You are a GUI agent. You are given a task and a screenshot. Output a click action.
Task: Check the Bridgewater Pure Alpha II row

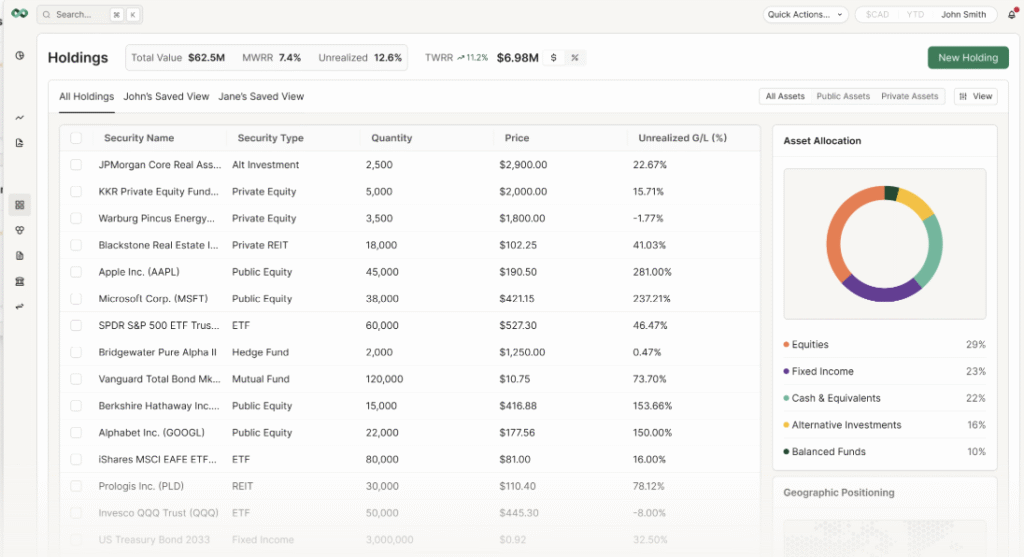(x=76, y=352)
